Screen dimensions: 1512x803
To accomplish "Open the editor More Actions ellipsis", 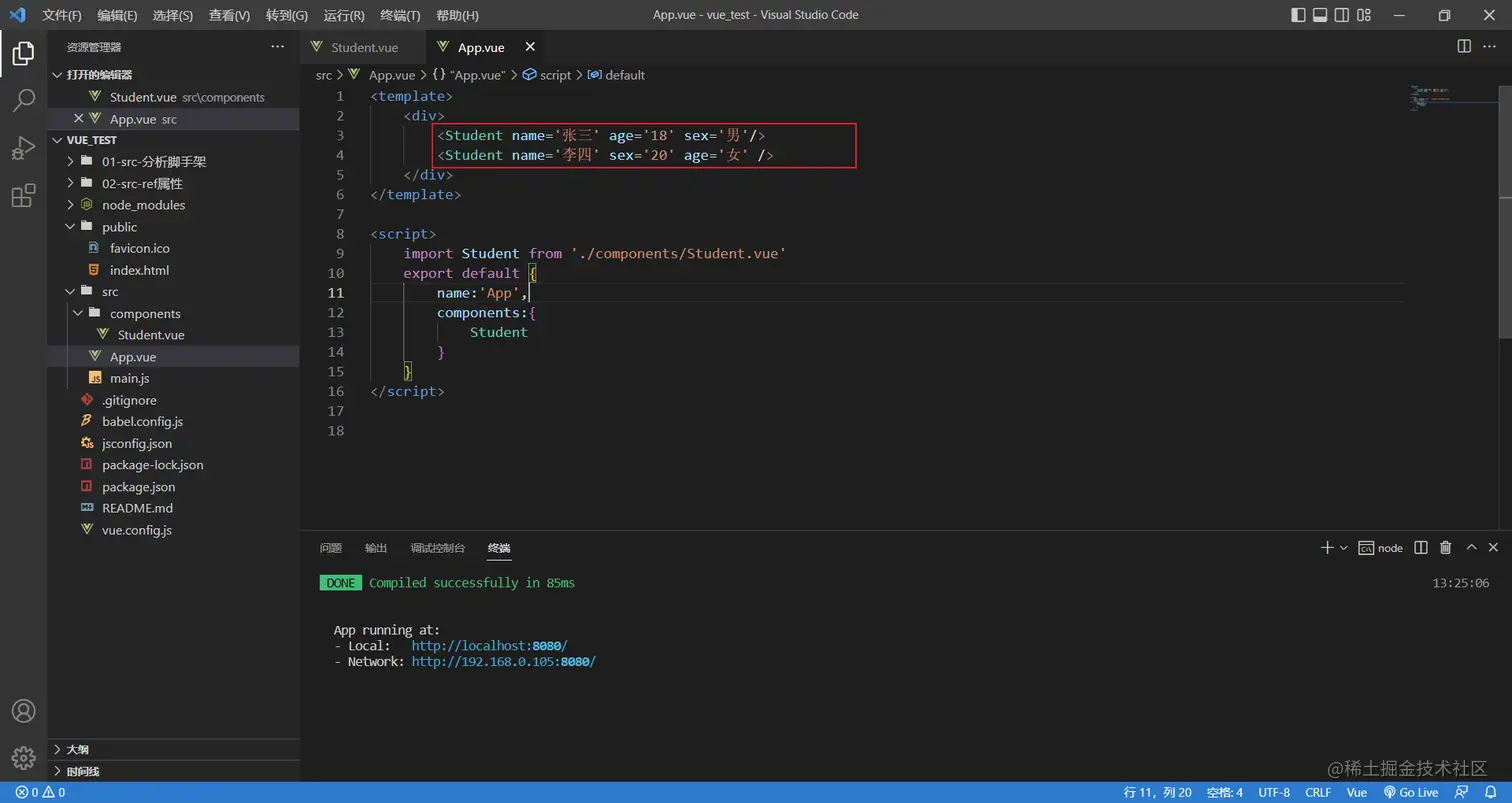I will coord(1492,46).
